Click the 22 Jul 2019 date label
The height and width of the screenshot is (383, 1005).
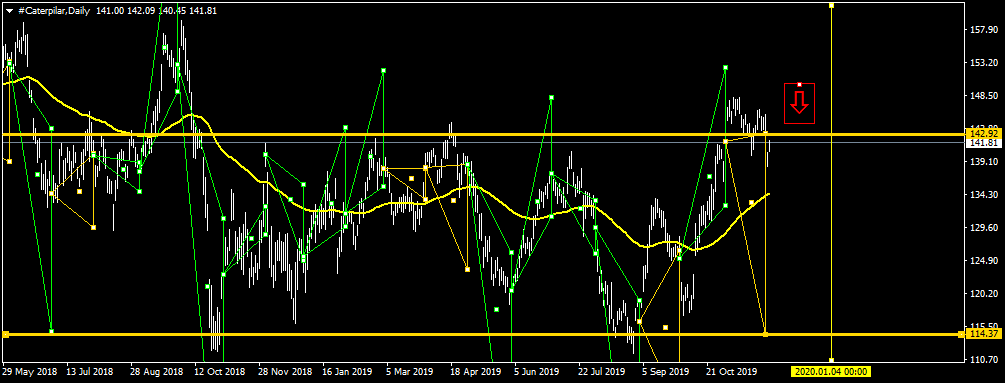pyautogui.click(x=601, y=371)
